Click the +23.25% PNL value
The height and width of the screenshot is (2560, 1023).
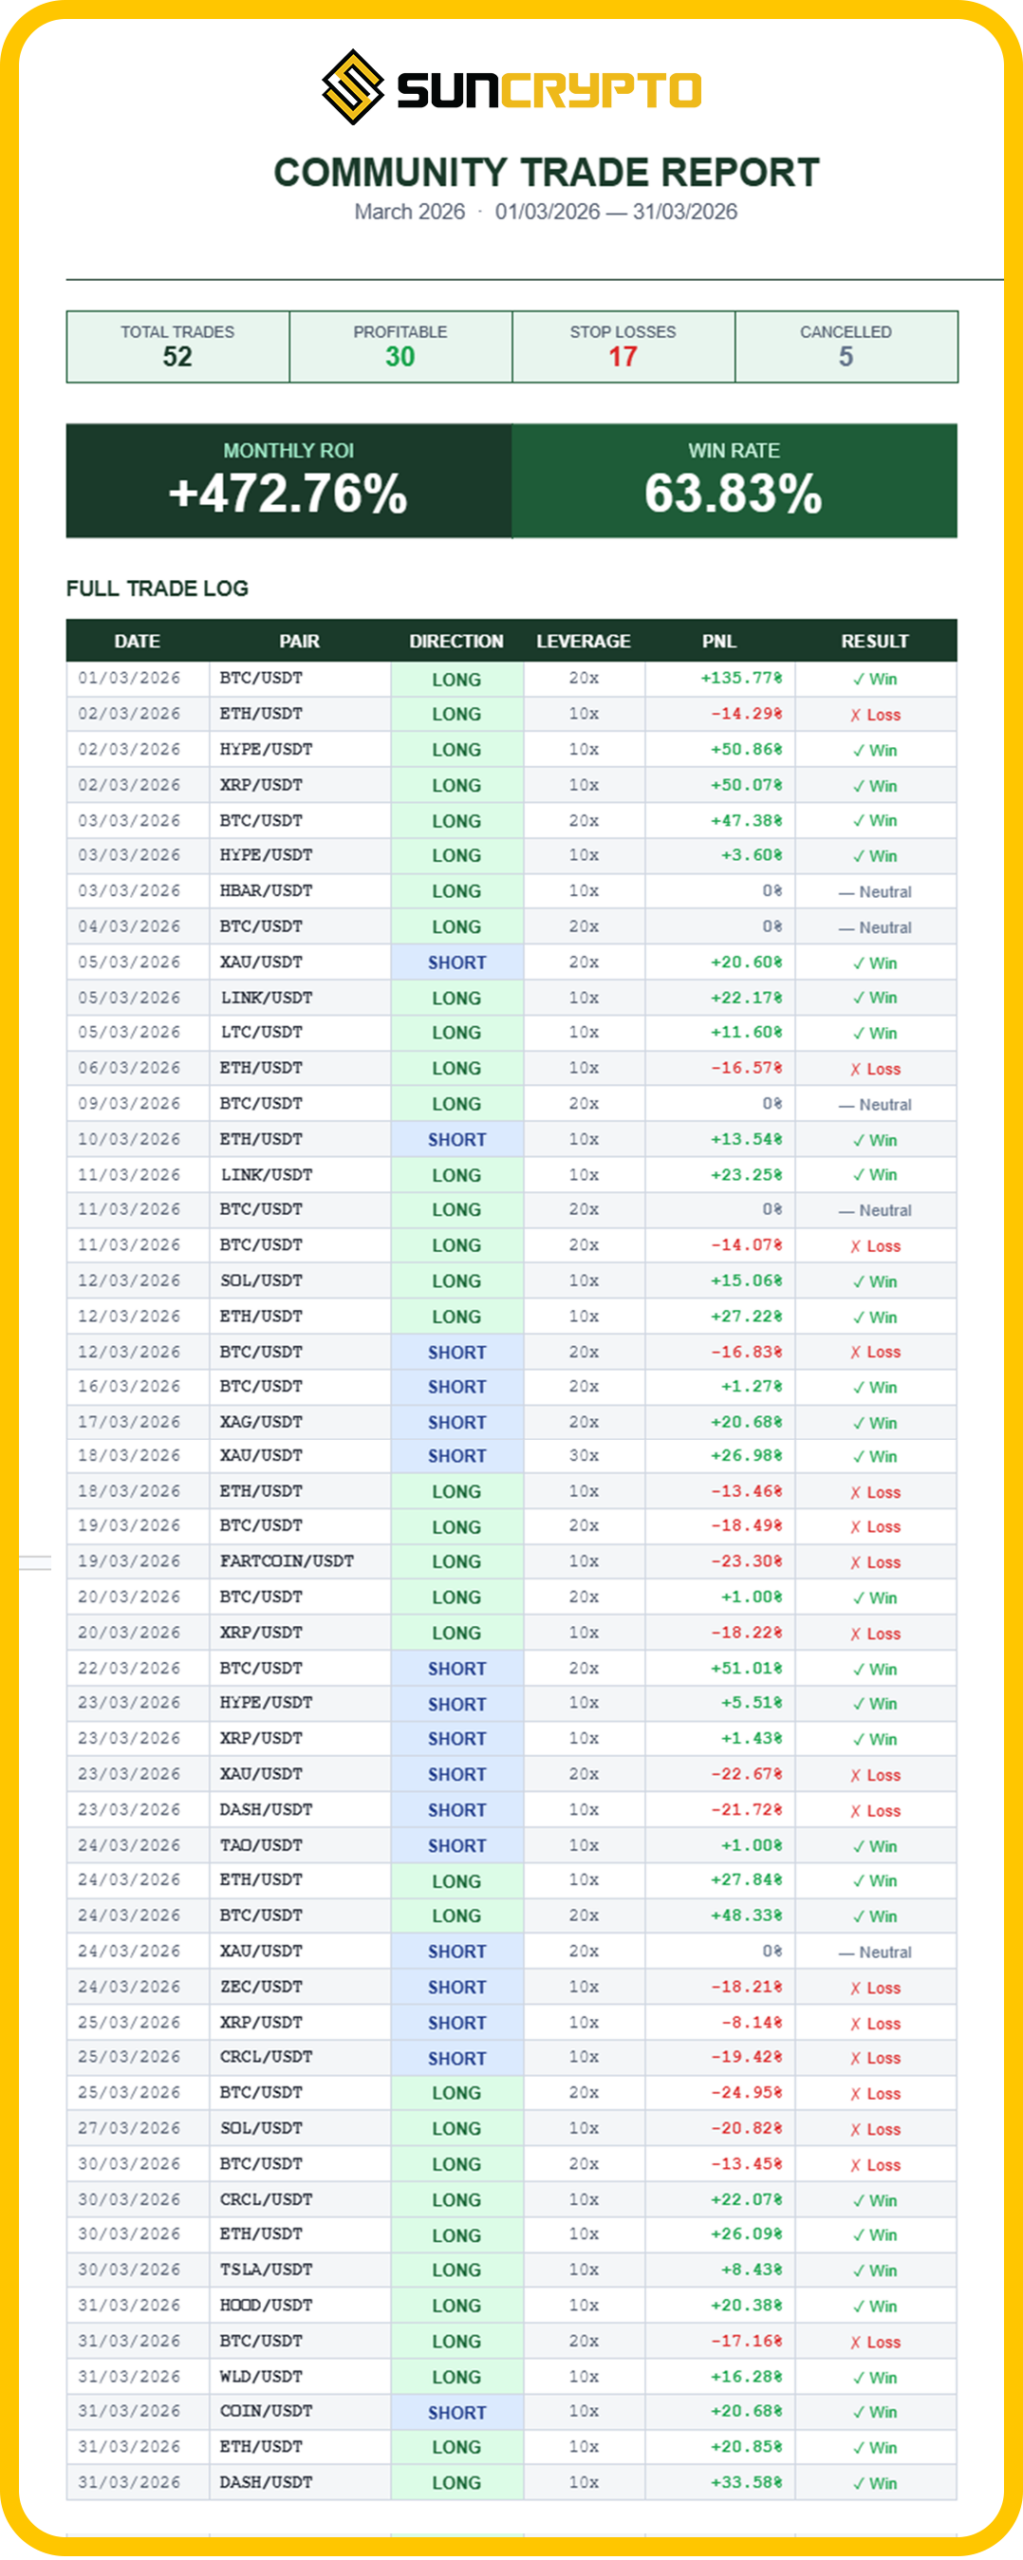(x=746, y=1175)
